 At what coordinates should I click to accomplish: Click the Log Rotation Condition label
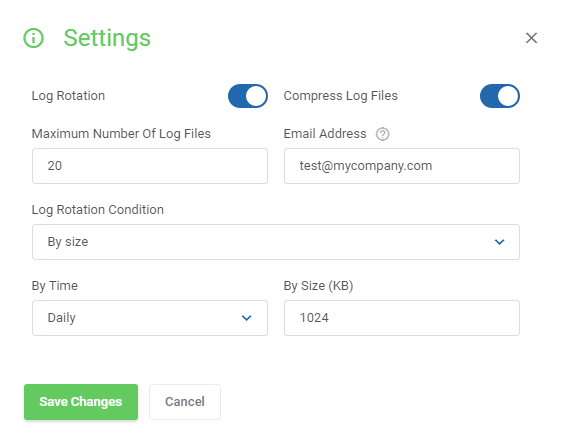[x=98, y=210]
